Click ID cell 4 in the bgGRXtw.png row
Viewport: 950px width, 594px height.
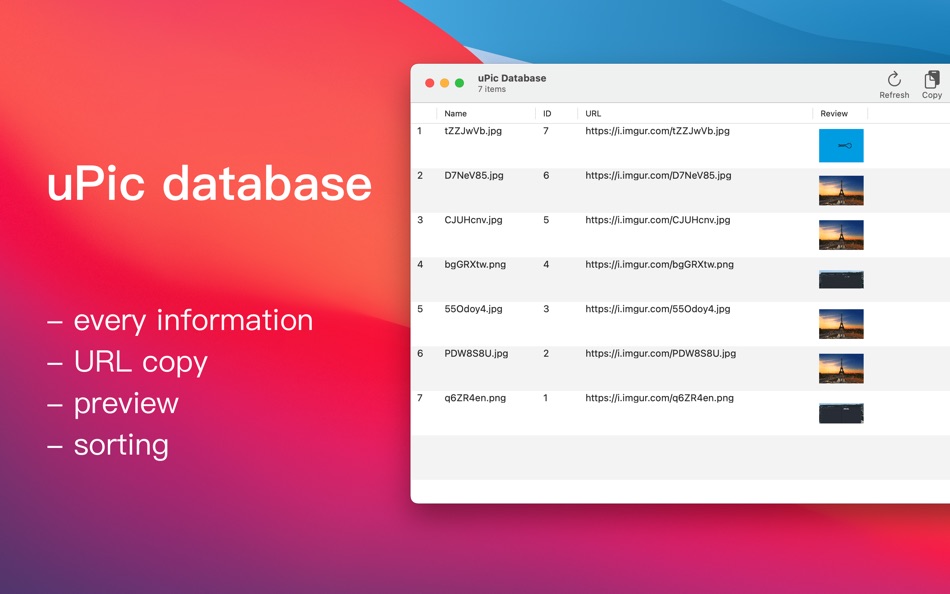[546, 264]
